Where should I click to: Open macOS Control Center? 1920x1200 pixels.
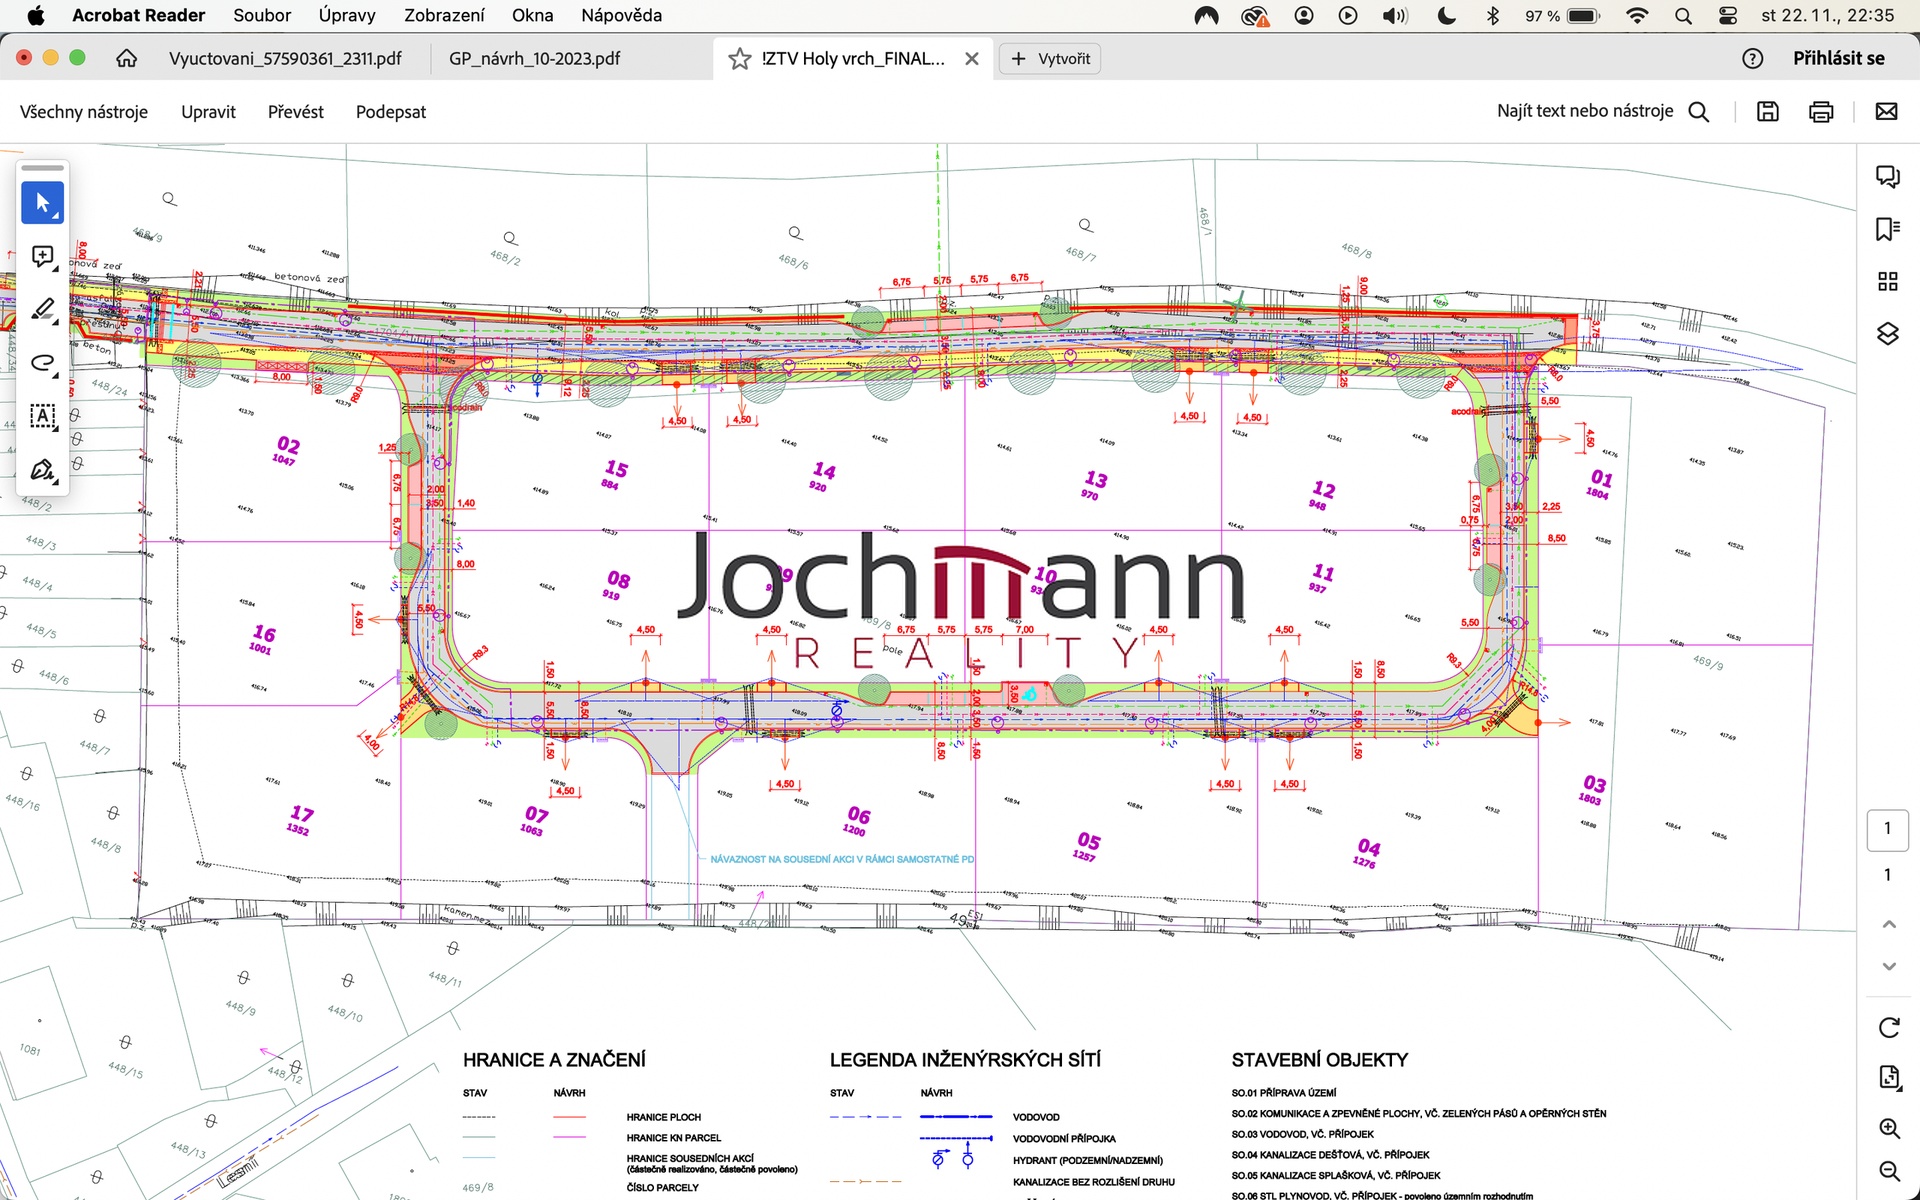[x=1728, y=15]
